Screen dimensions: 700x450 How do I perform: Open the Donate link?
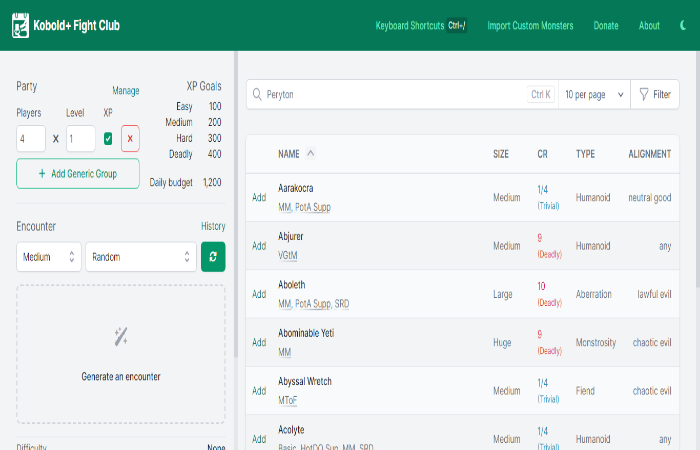(x=606, y=25)
